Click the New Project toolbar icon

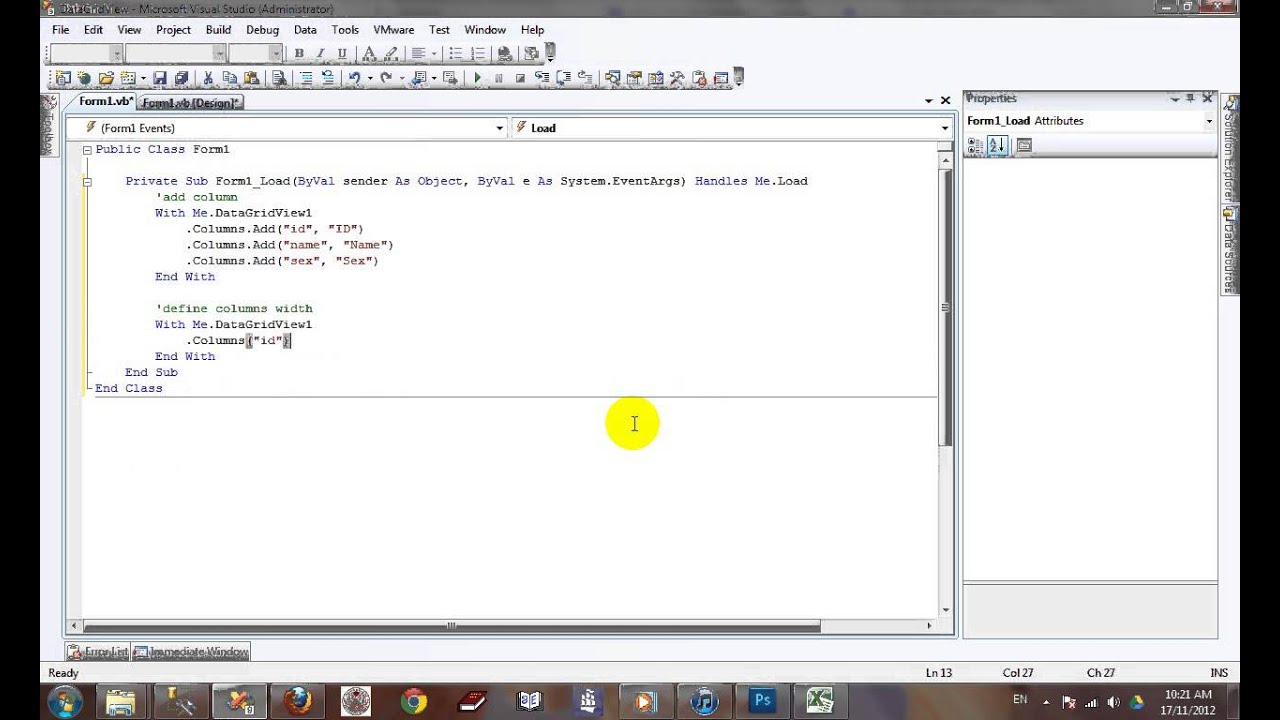pyautogui.click(x=62, y=78)
